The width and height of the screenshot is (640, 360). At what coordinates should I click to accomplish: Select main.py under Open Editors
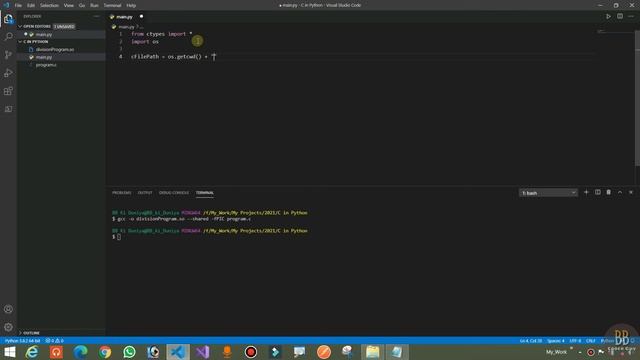tap(44, 34)
